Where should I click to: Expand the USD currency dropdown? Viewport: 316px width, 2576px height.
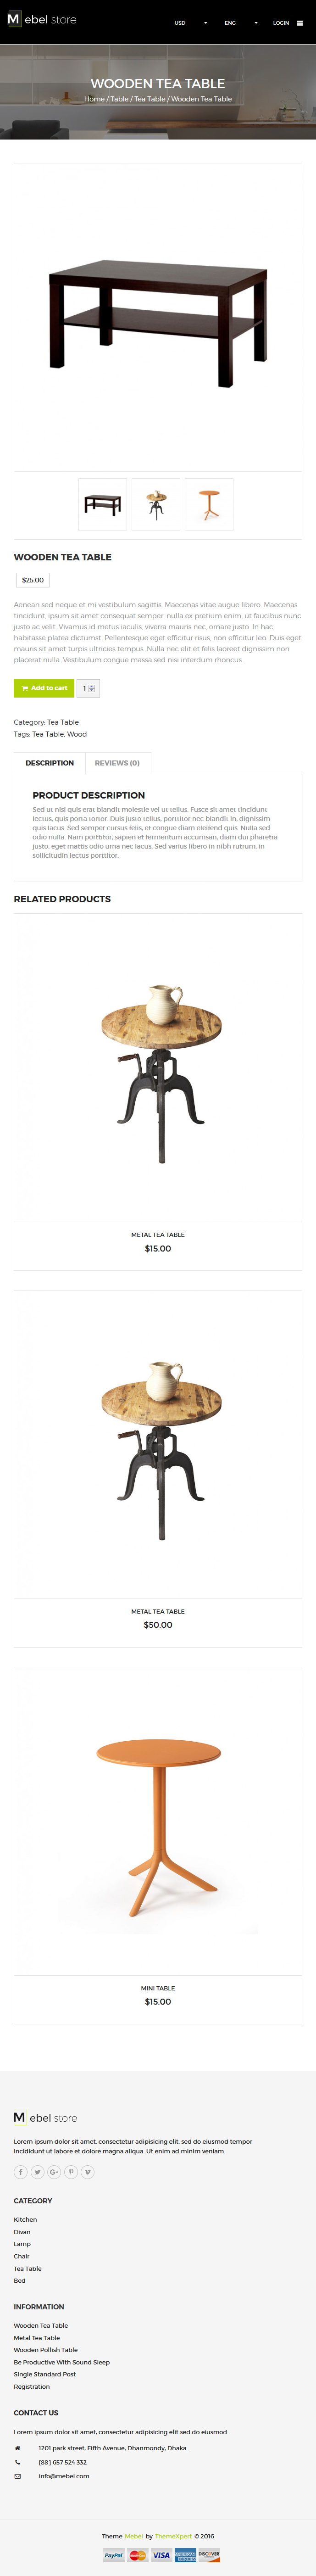[190, 23]
